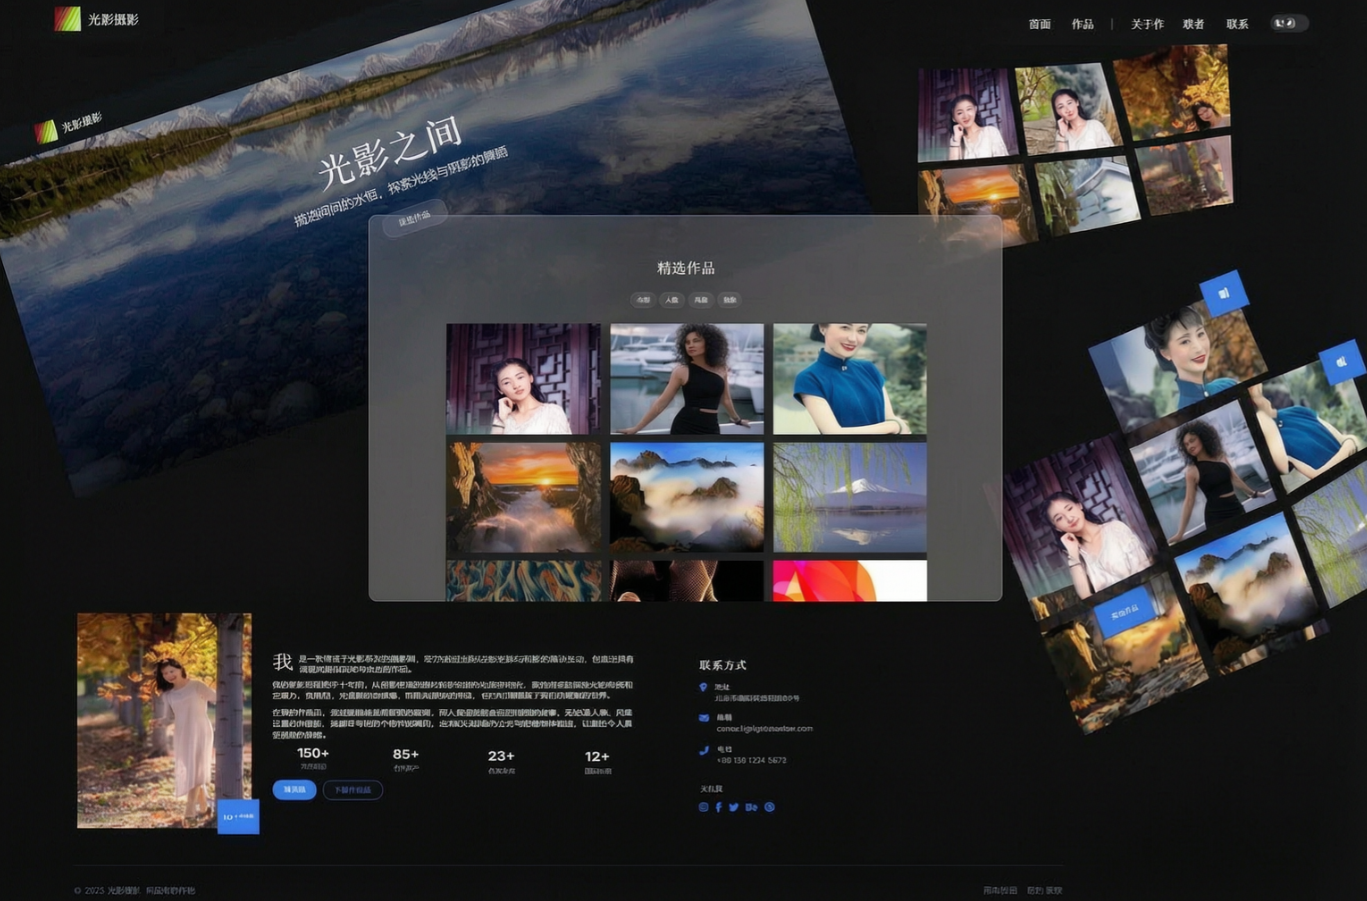Select the 全部 filter pill under 精选作品
The image size is (1367, 901).
642,300
